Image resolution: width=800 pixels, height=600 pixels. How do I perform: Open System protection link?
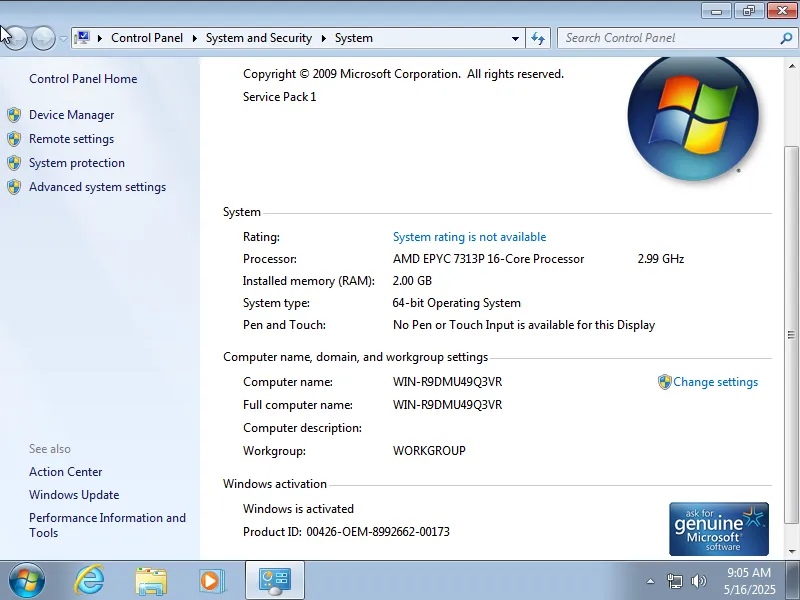77,163
